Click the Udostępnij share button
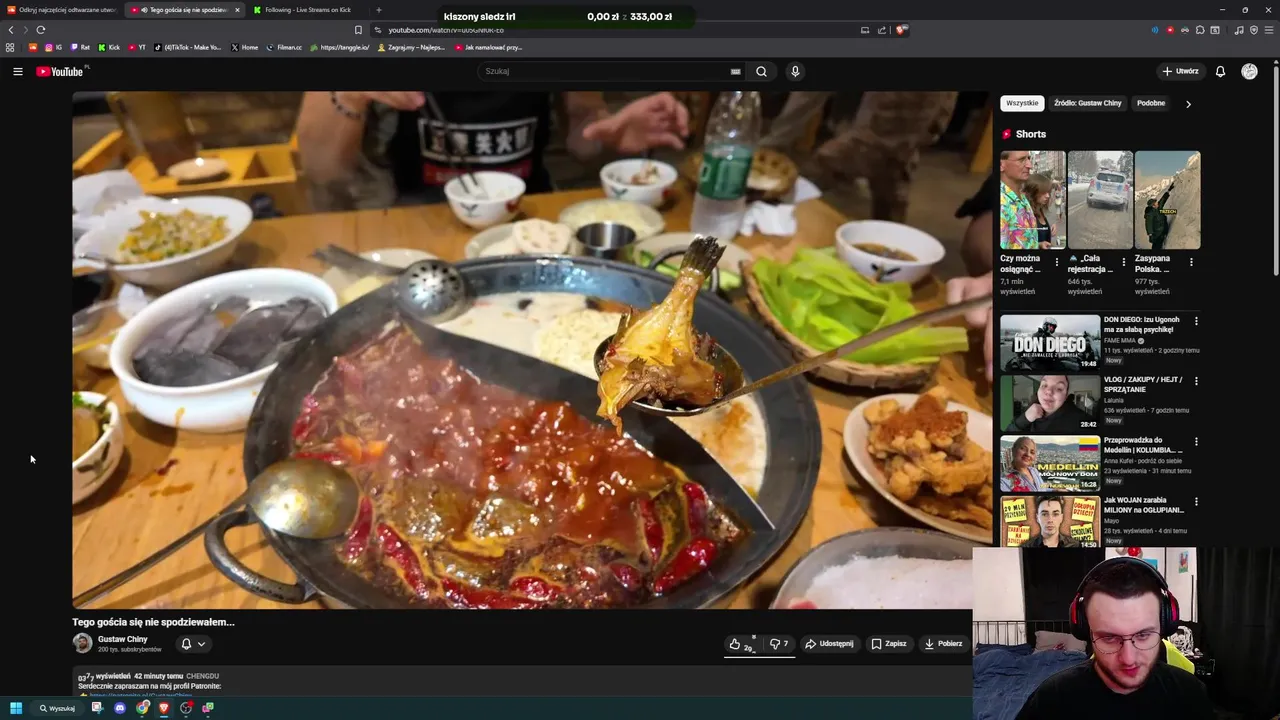This screenshot has height=720, width=1280. [829, 644]
